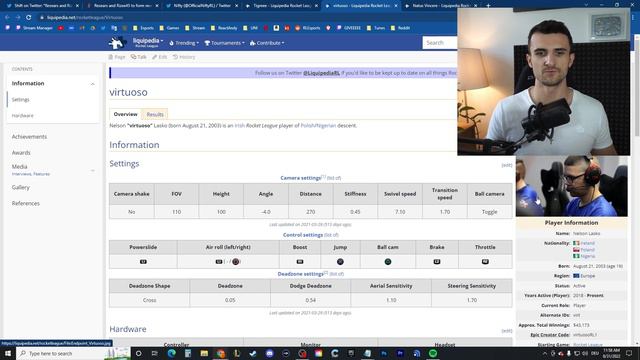Viewport: 640px width, 360px height.
Task: Switch to the Natus Vincere browser tab
Action: [x=441, y=6]
